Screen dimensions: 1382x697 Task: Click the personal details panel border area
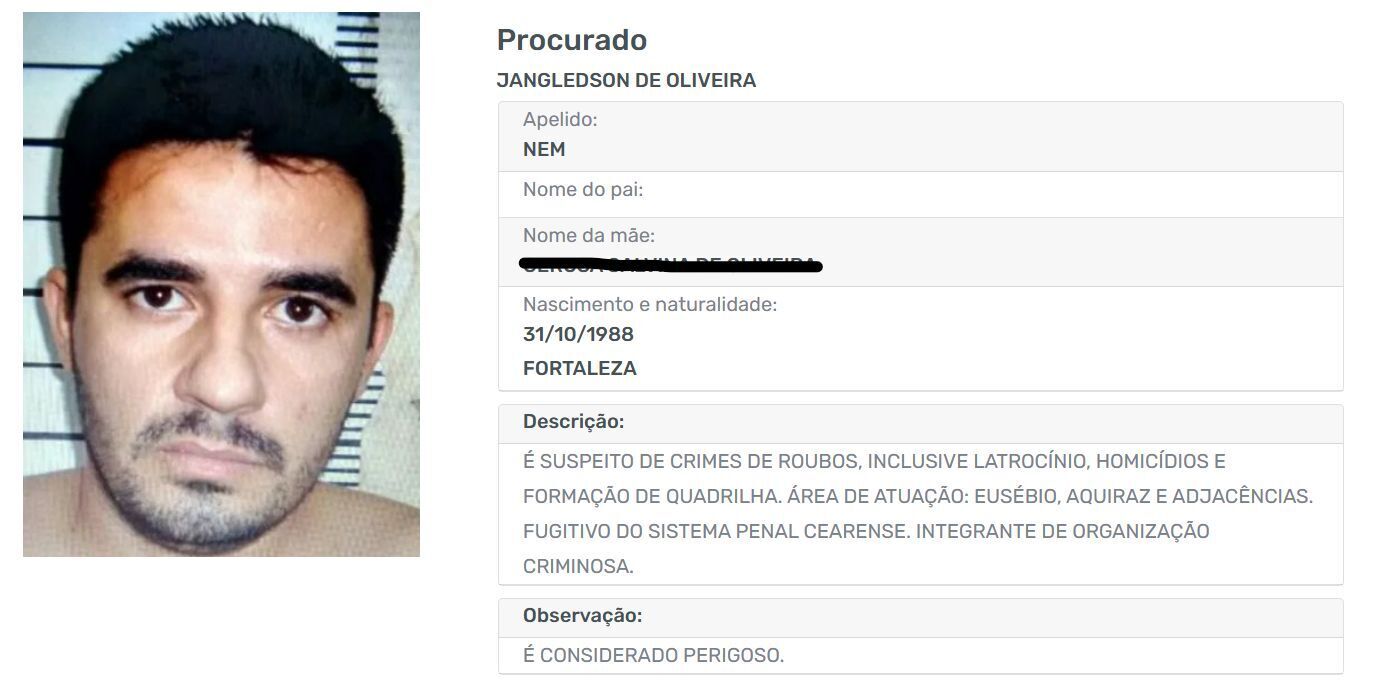click(x=920, y=246)
